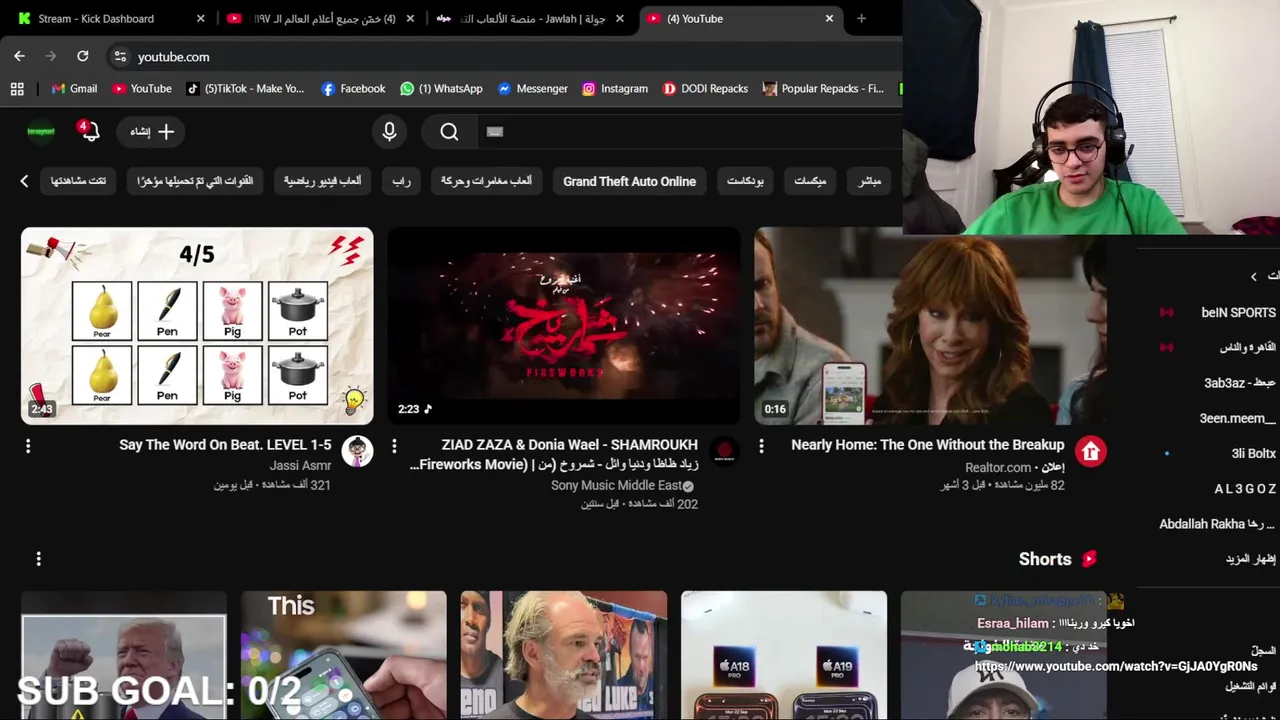Open the WhatsApp bookmark
Image resolution: width=1280 pixels, height=720 pixels.
[x=441, y=89]
